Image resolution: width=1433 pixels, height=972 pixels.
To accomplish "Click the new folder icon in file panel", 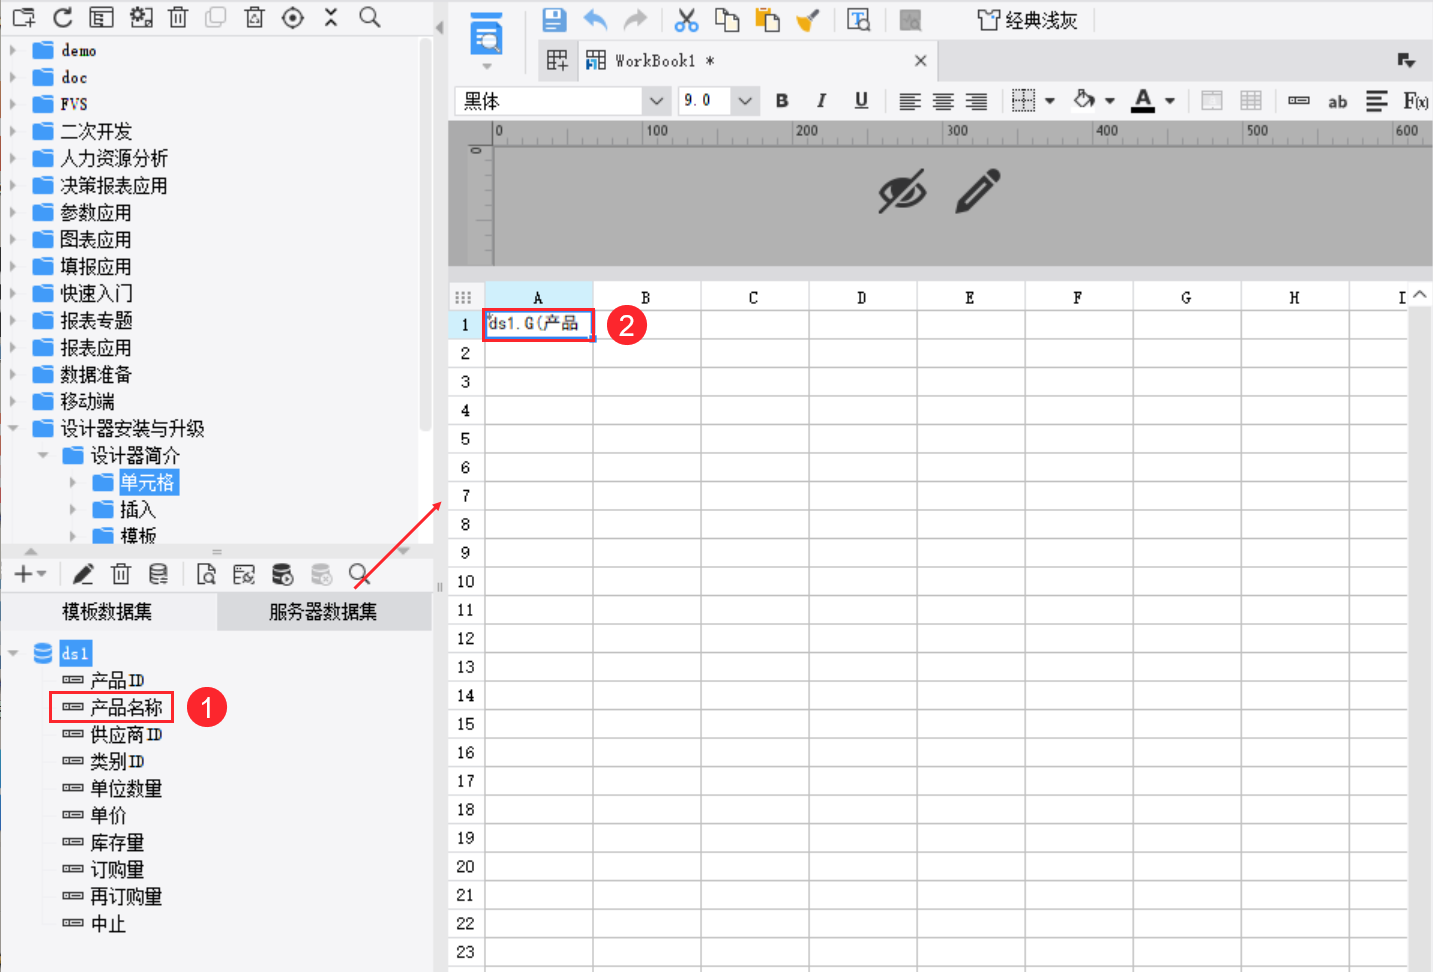I will [x=24, y=17].
